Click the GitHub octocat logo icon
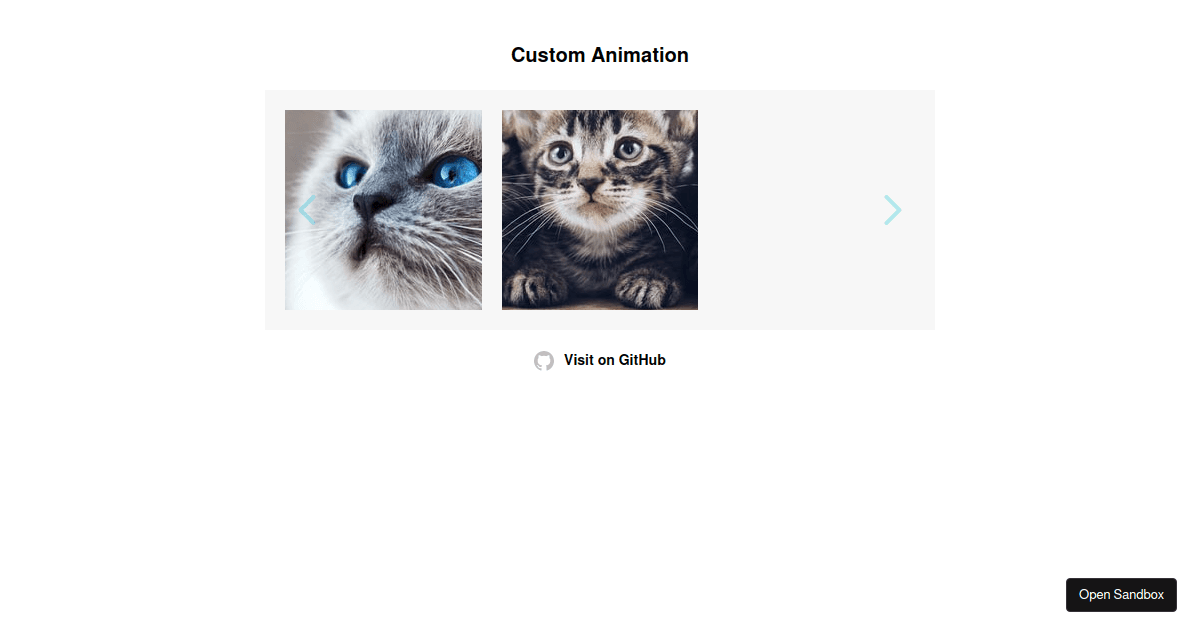This screenshot has width=1200, height=630. 544,361
